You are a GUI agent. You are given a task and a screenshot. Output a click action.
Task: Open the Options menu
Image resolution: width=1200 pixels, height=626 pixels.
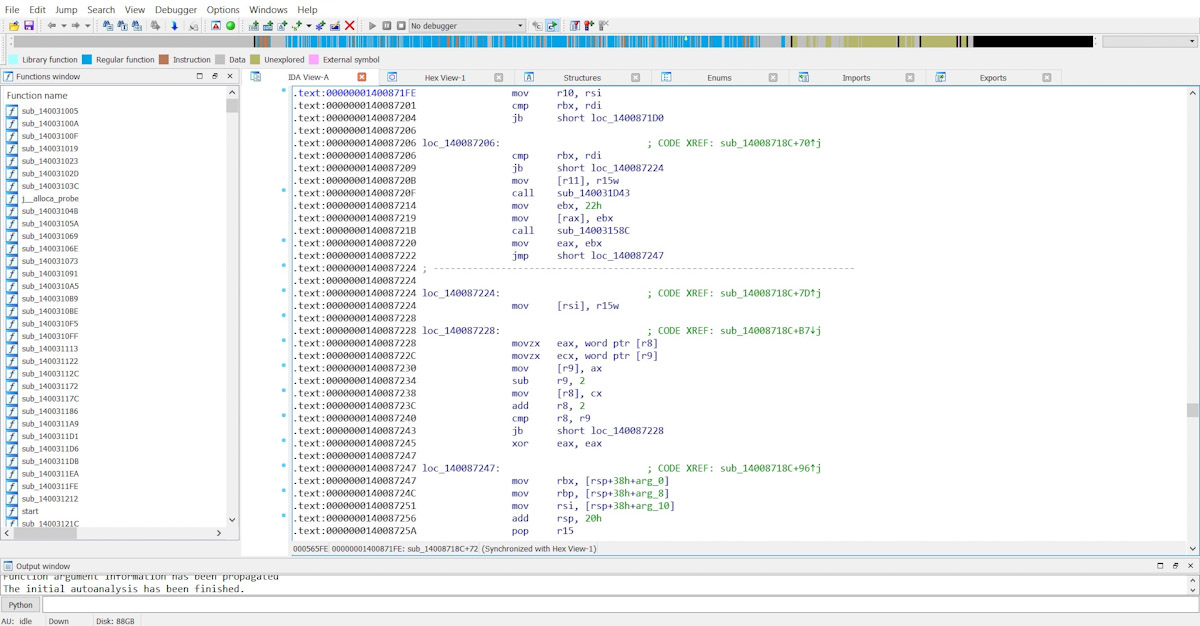[223, 9]
